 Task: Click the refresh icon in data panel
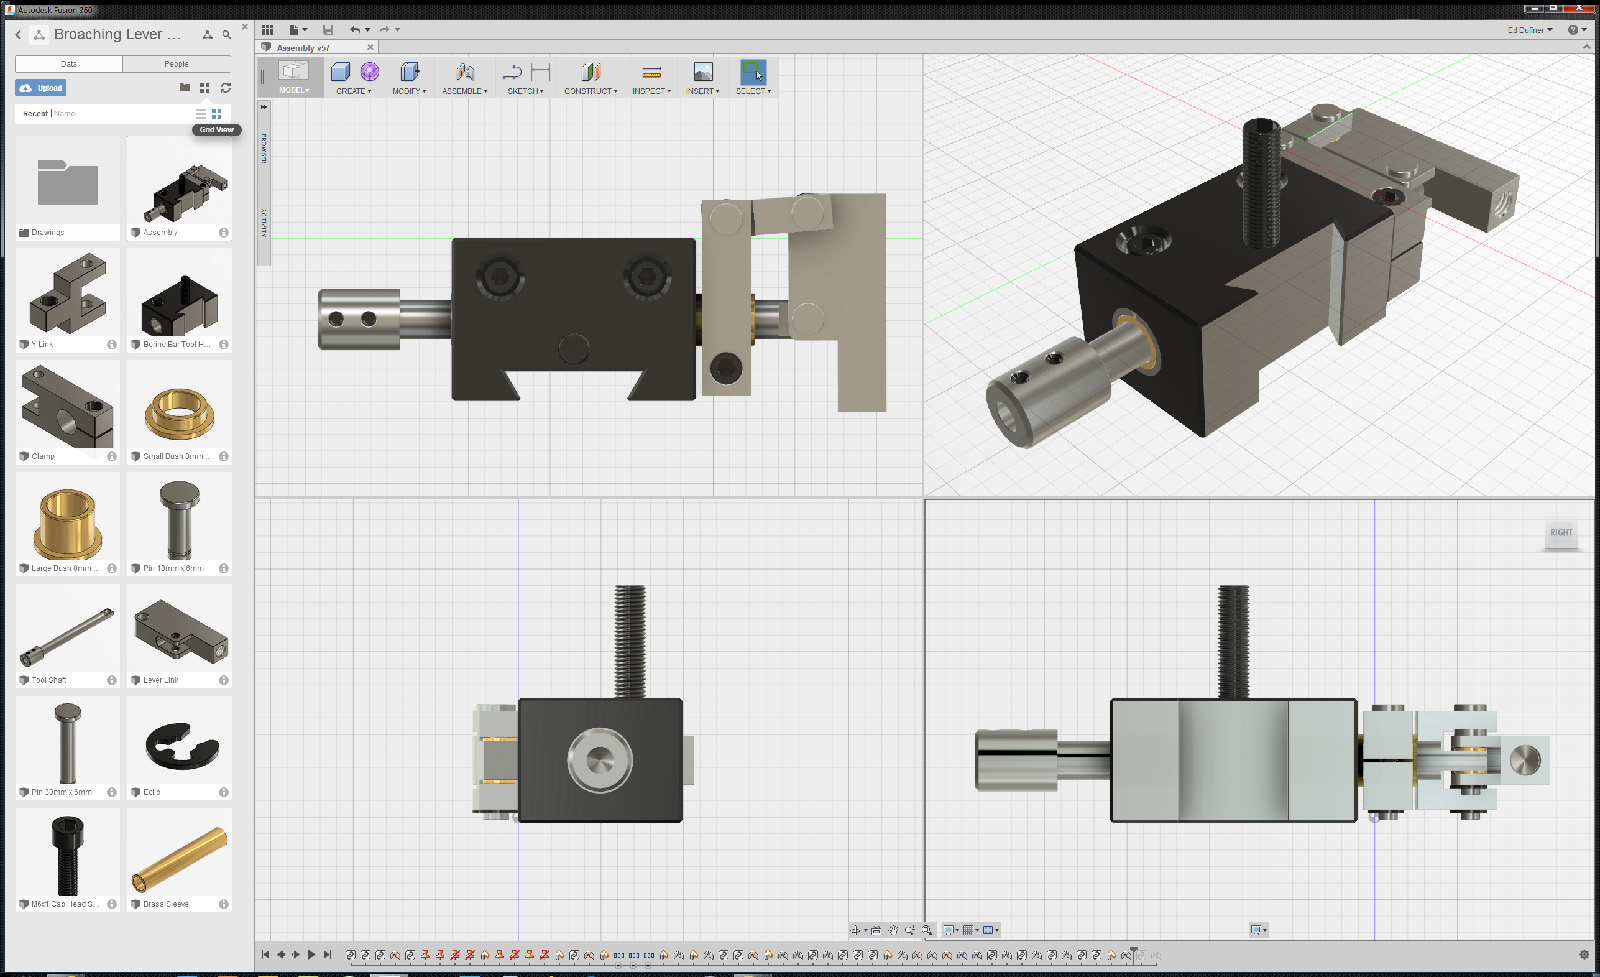pyautogui.click(x=226, y=88)
